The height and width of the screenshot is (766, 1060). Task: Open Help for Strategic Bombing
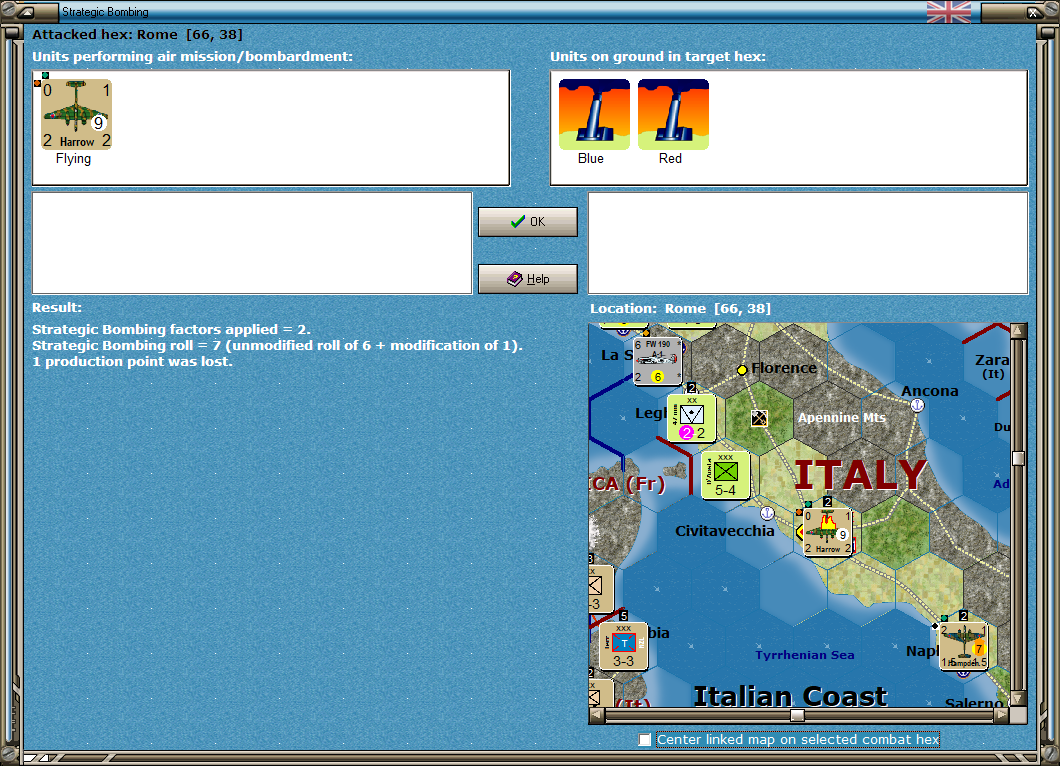tap(527, 279)
